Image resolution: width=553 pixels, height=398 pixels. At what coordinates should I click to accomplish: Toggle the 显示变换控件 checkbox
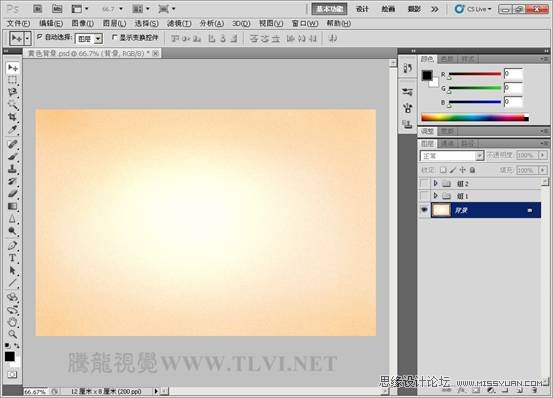(x=114, y=37)
